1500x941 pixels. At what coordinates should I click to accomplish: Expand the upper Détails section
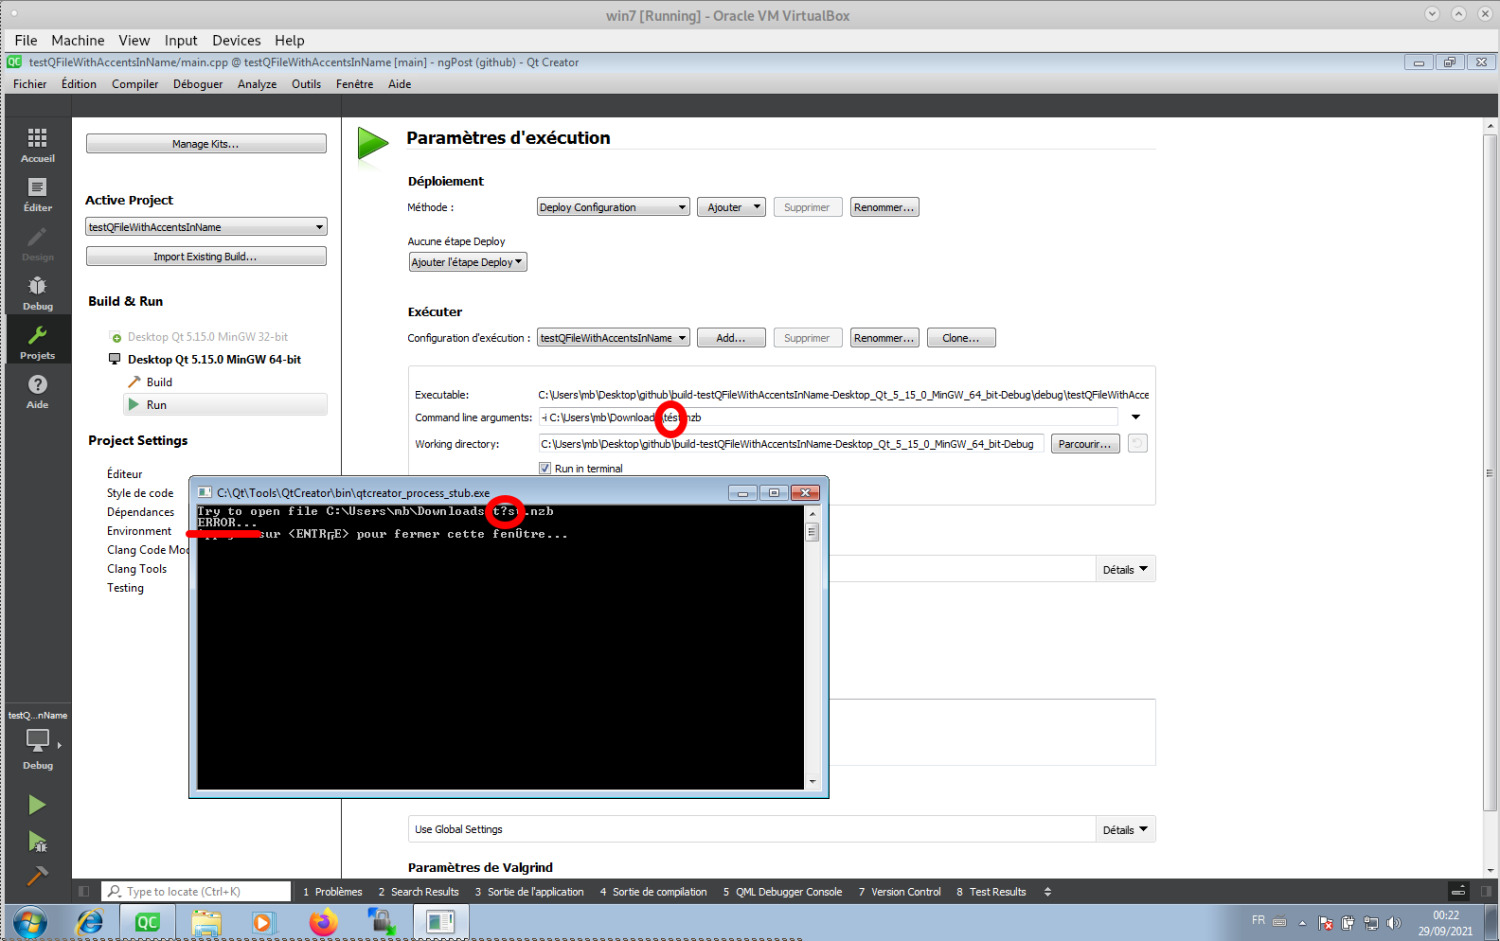pyautogui.click(x=1125, y=570)
